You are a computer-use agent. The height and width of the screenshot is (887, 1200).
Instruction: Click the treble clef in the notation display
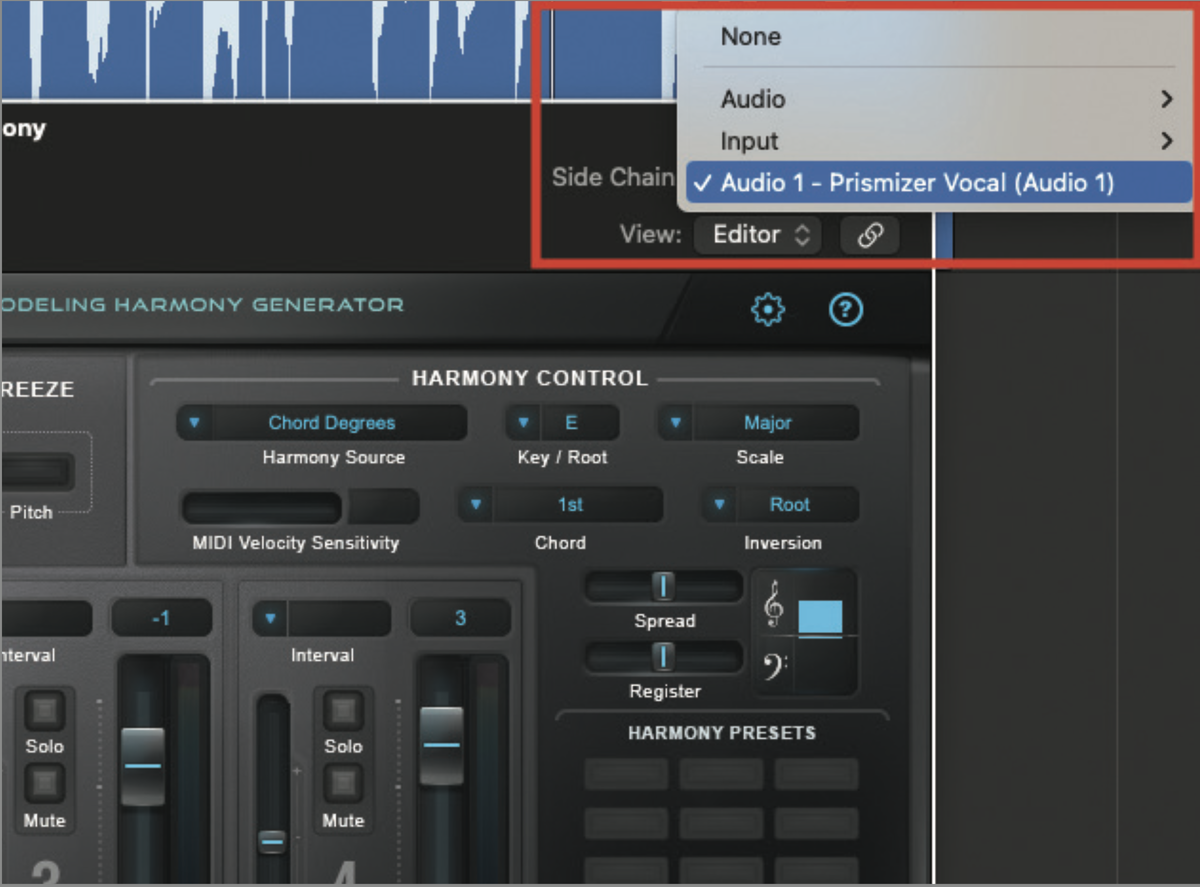[x=771, y=601]
